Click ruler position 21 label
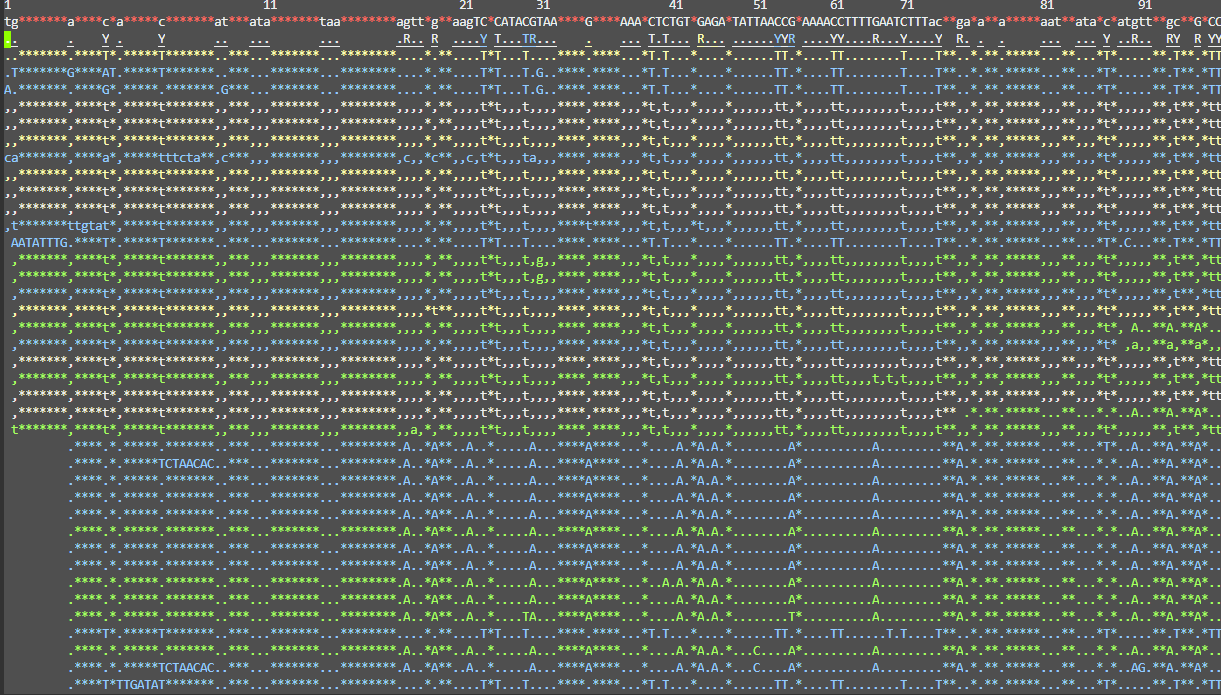The width and height of the screenshot is (1221, 695). coord(466,5)
